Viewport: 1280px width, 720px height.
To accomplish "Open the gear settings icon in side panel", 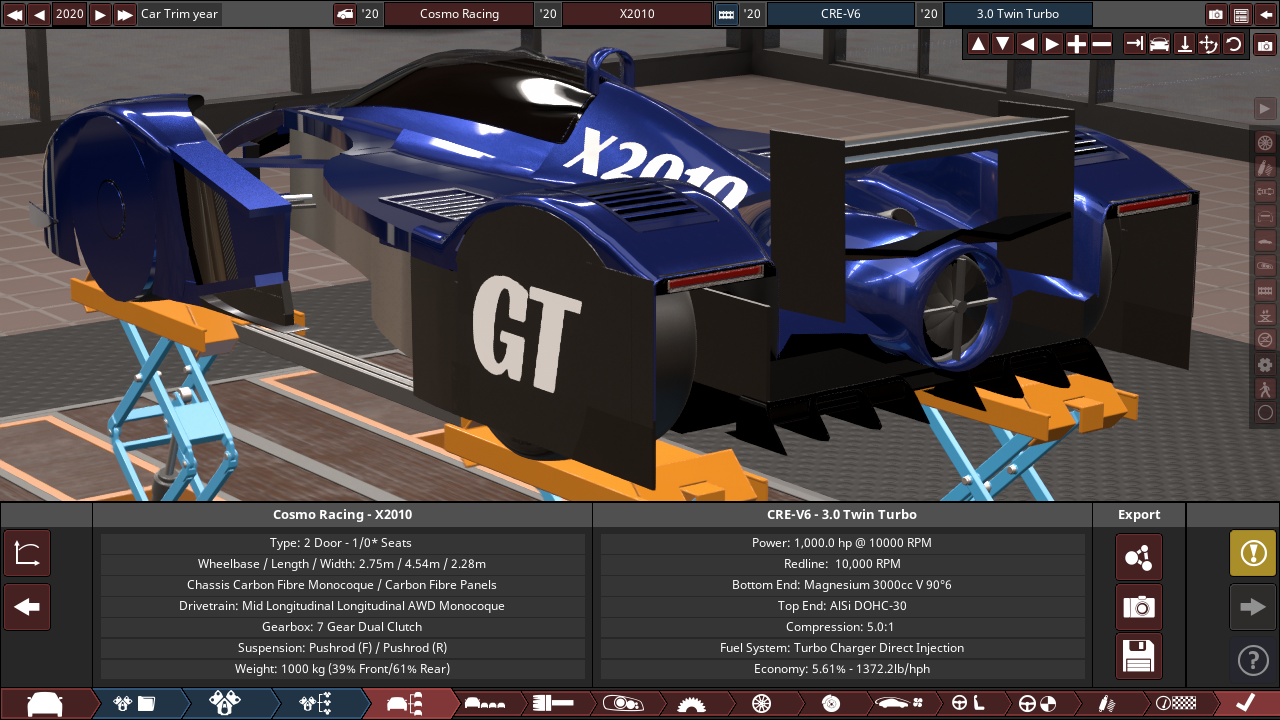I will point(1265,364).
